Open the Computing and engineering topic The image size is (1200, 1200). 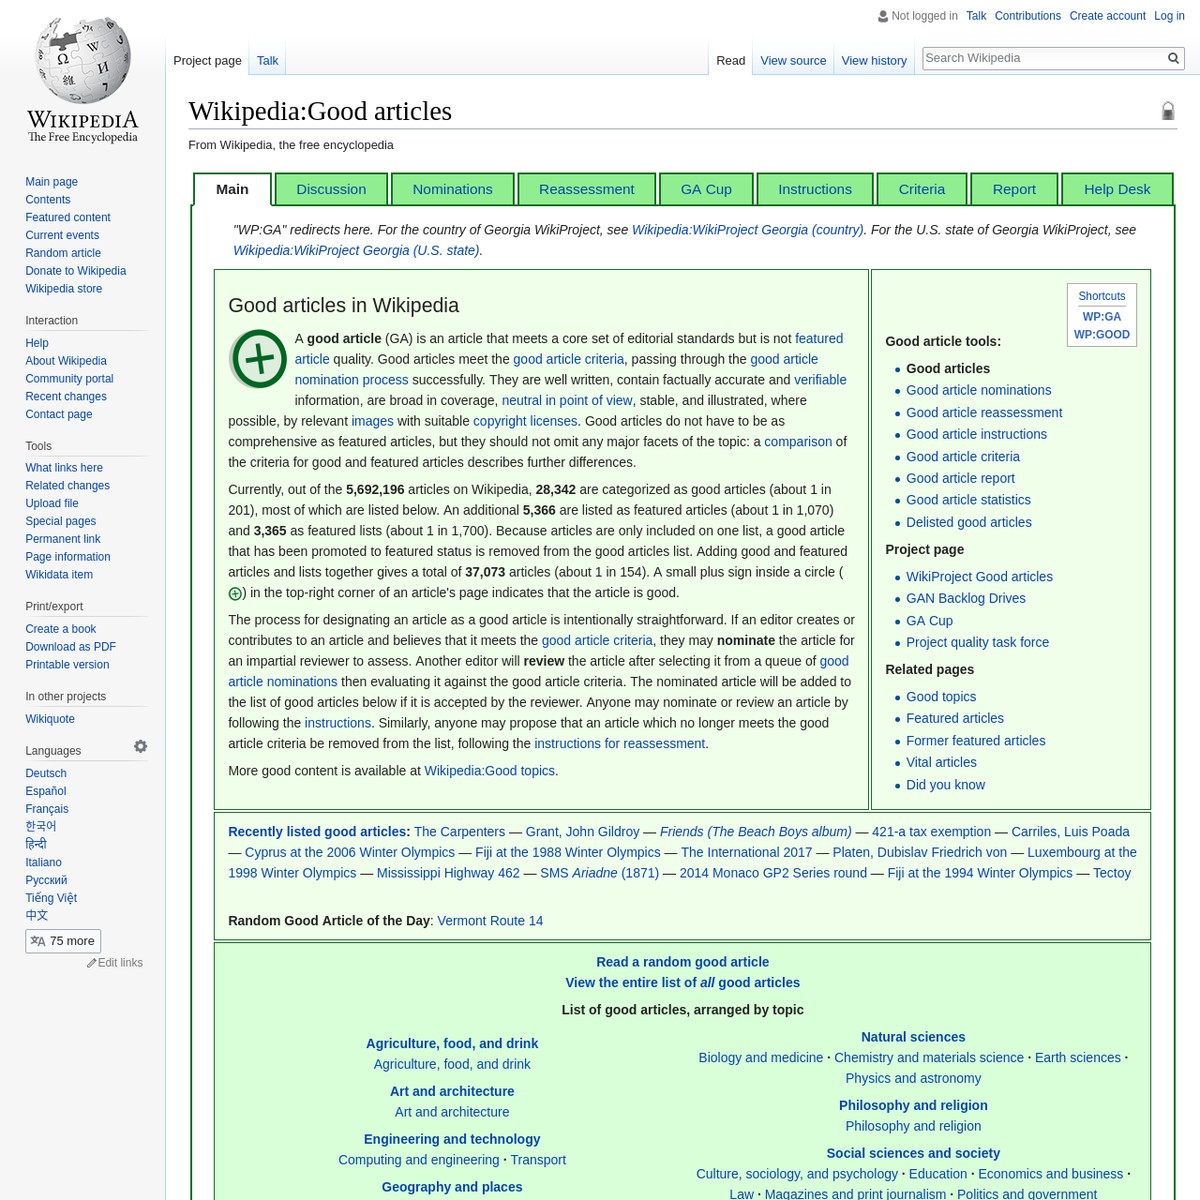click(419, 1160)
